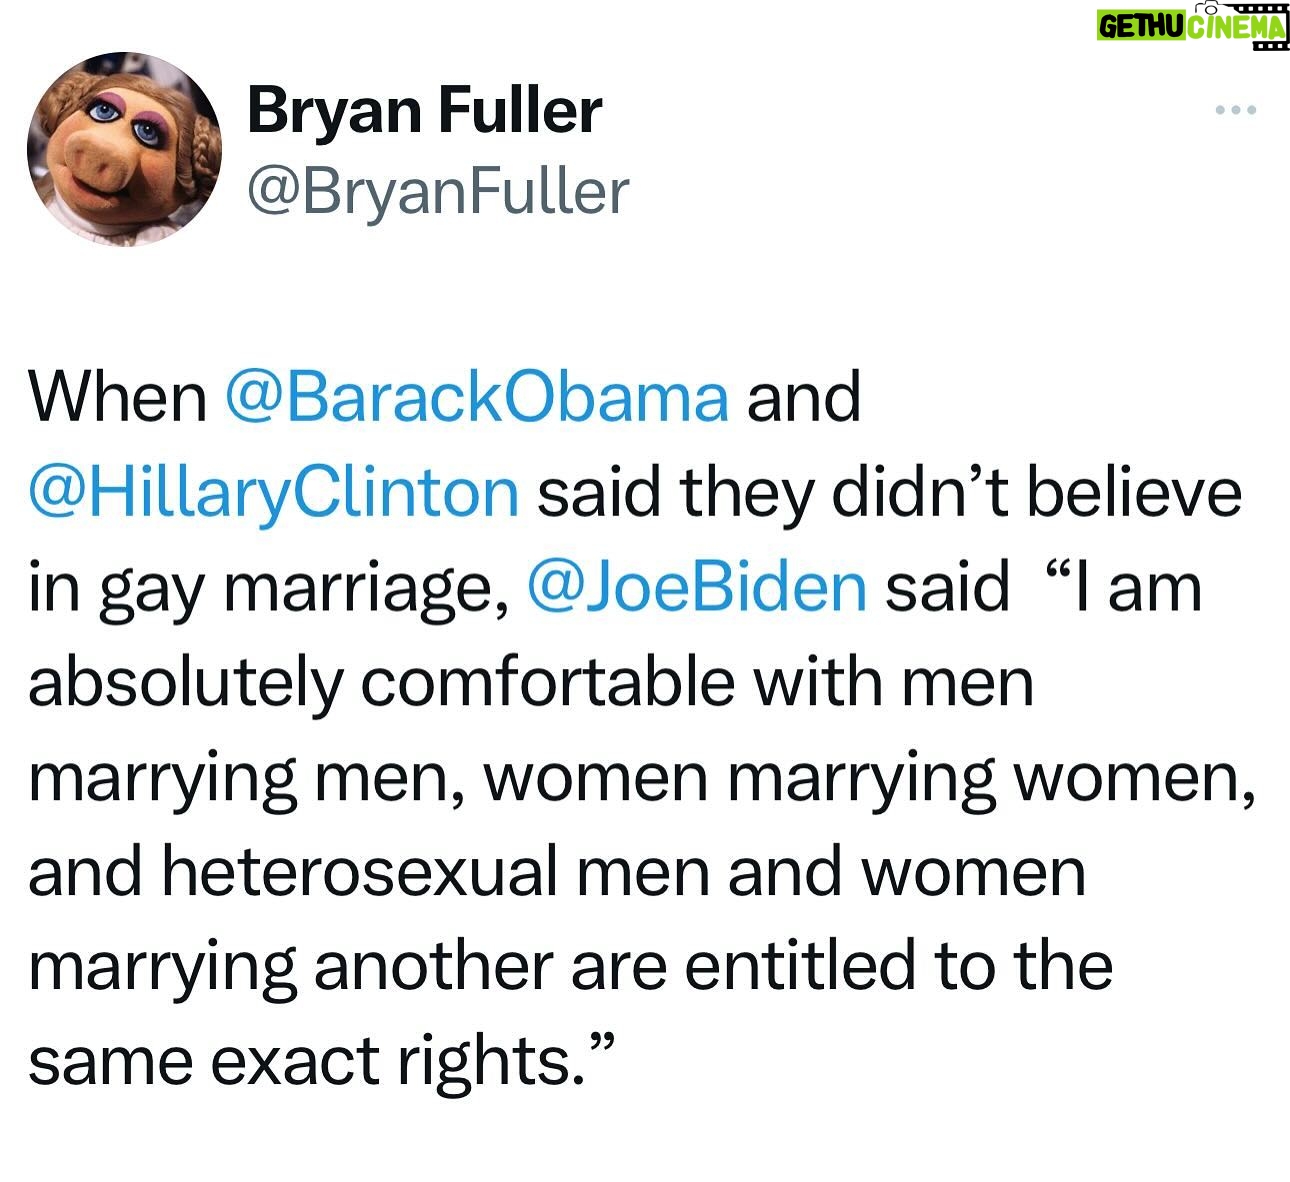This screenshot has height=1182, width=1290.
Task: Click the line 'and heterosexual men and women'
Action: coord(557,871)
